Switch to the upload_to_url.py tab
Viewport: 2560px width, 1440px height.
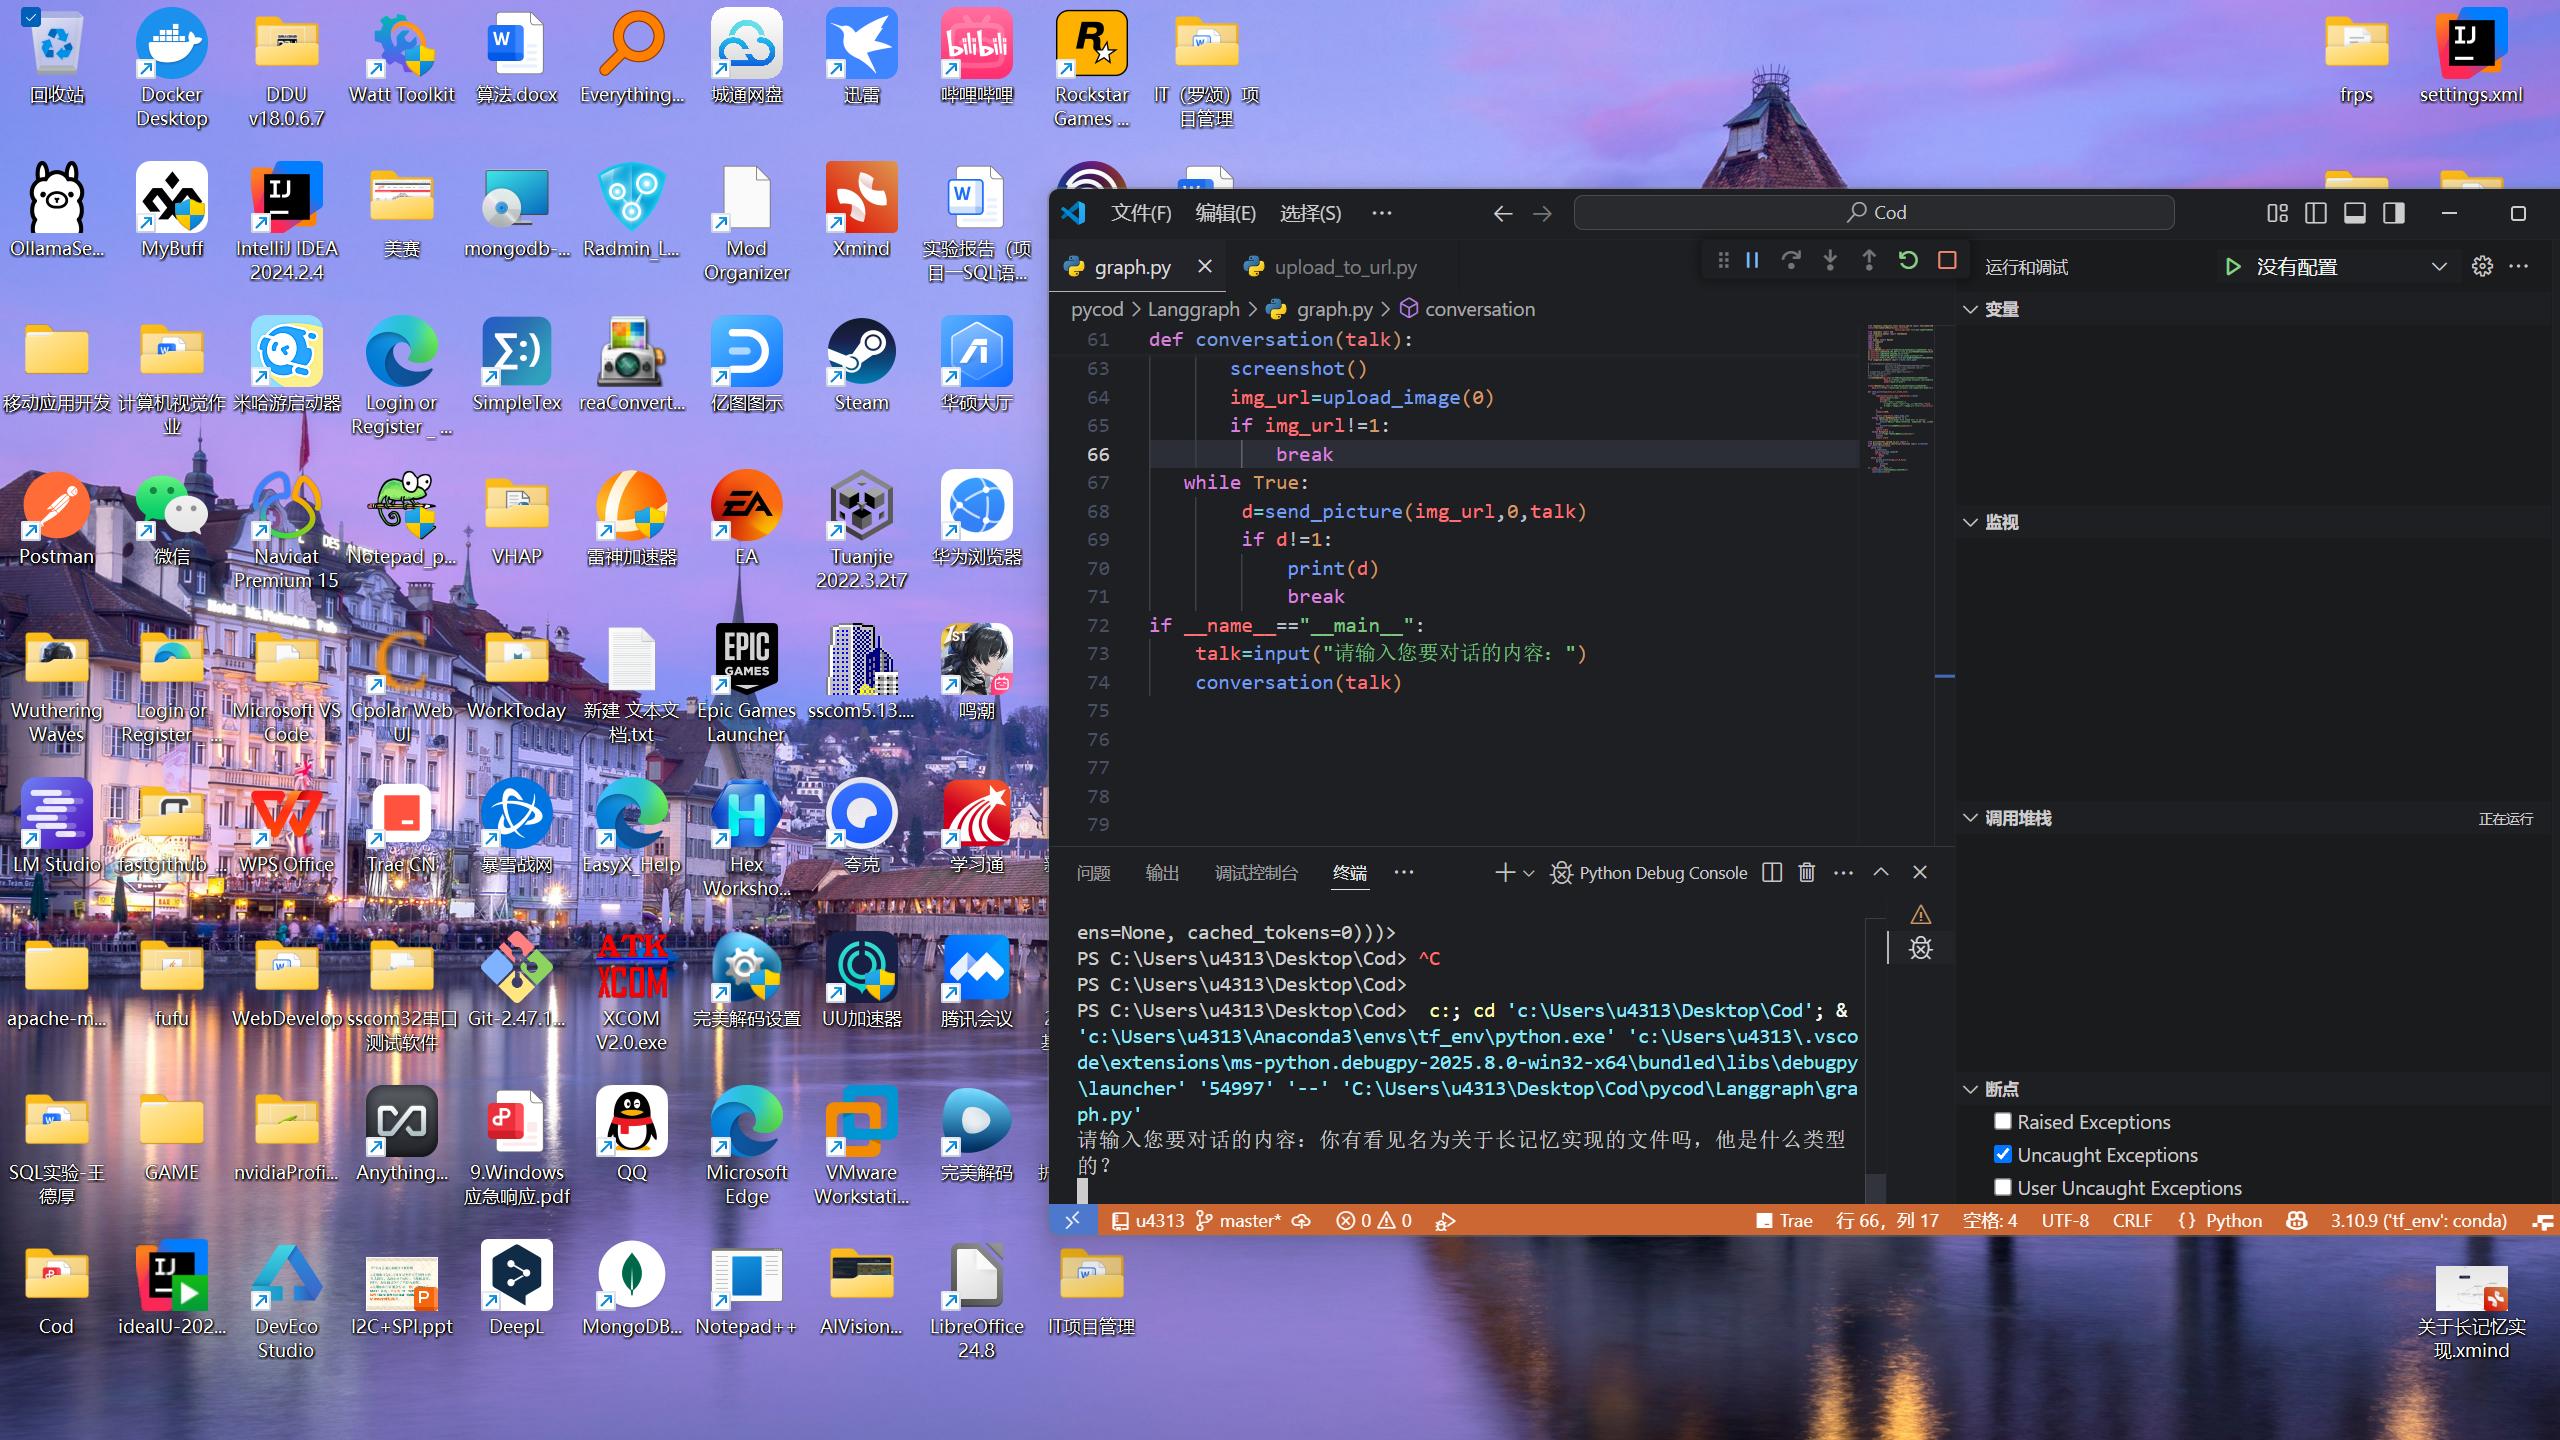(x=1344, y=267)
